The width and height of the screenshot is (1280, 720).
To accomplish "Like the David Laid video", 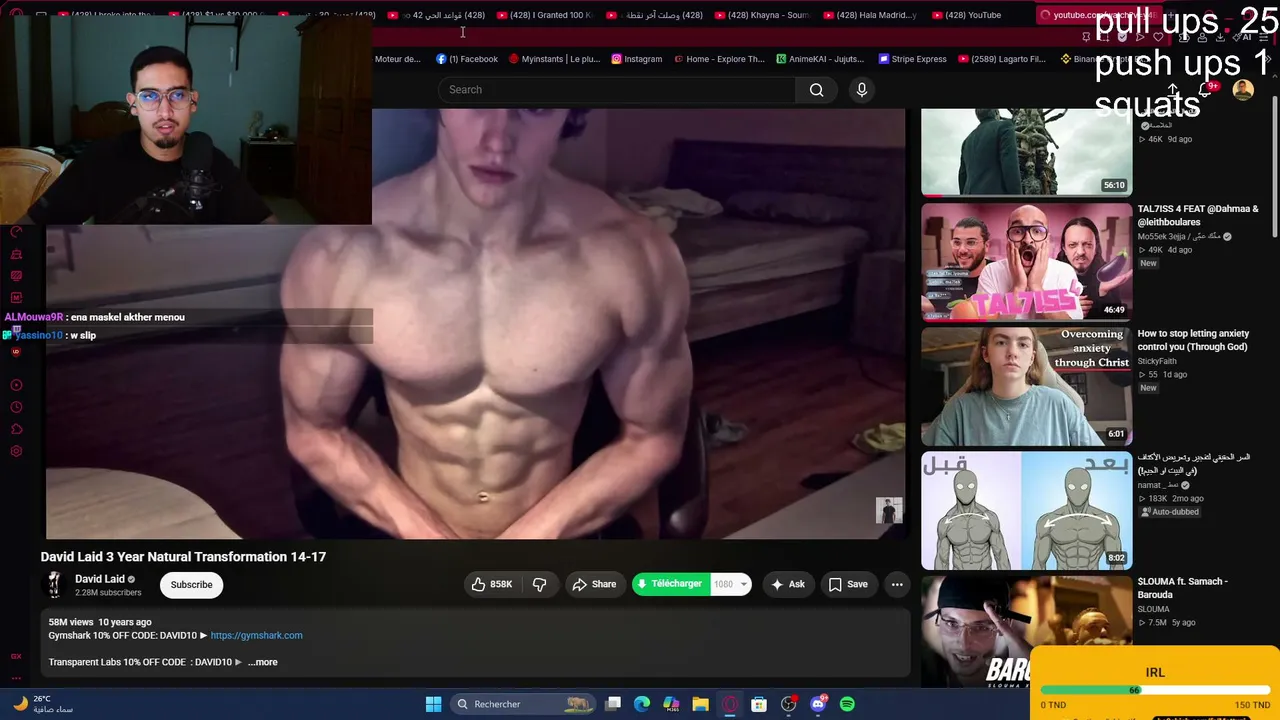I will coord(492,584).
